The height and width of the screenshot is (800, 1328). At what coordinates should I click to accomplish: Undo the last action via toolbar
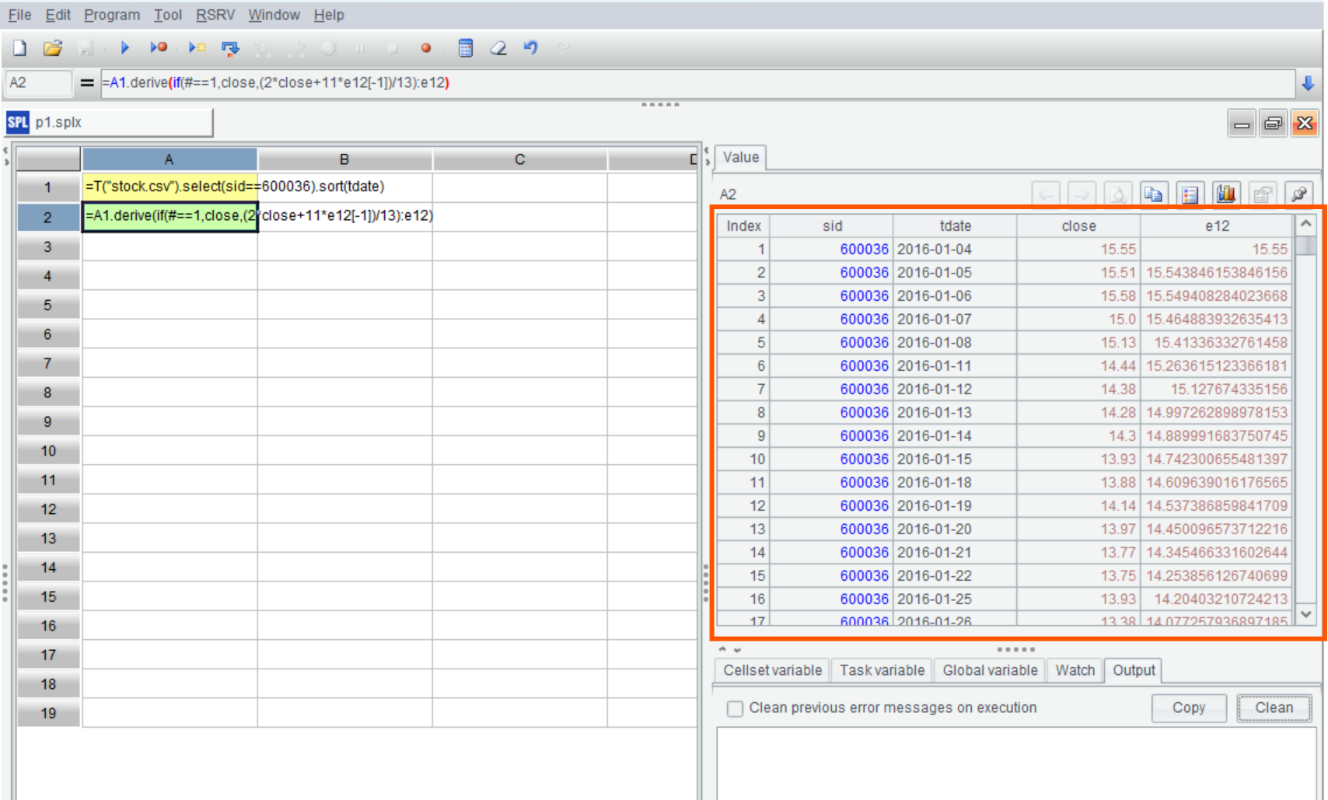coord(531,48)
